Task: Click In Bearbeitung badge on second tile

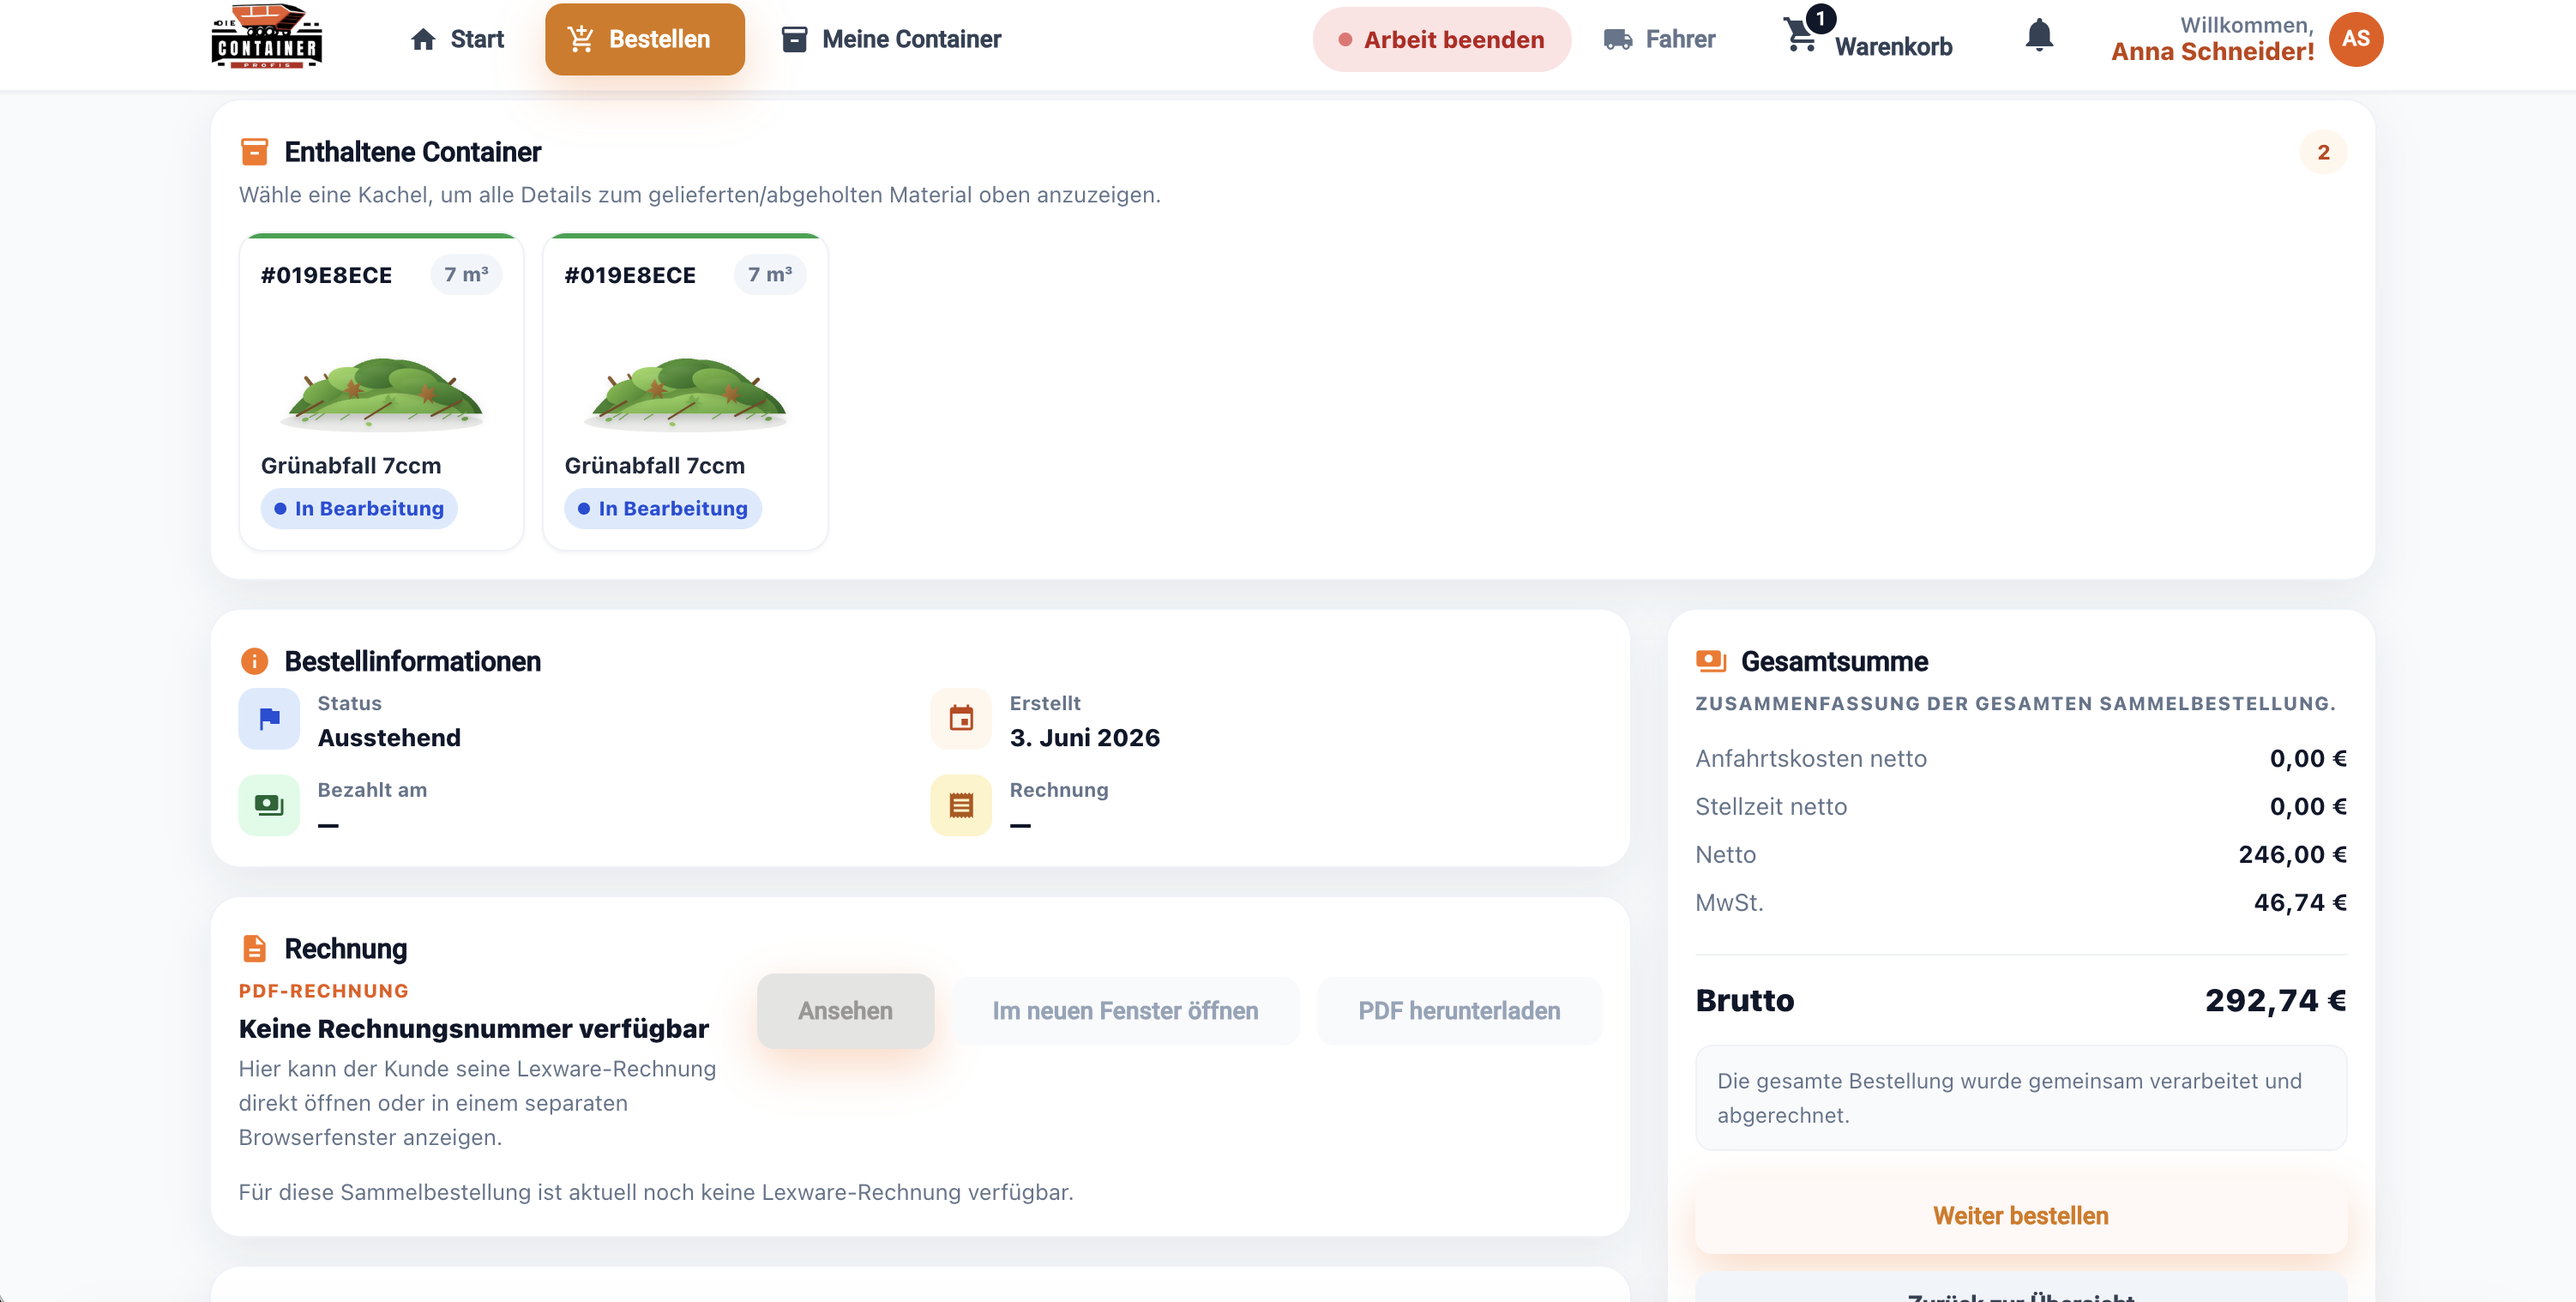Action: [x=663, y=508]
